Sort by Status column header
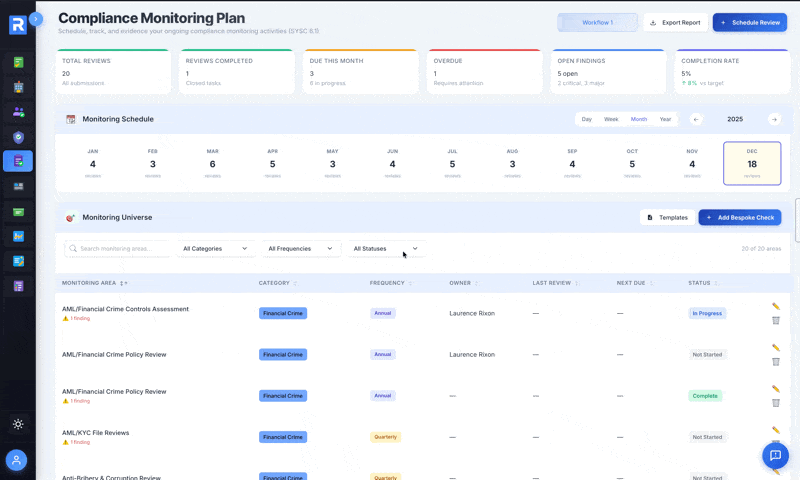The width and height of the screenshot is (800, 480). (703, 283)
